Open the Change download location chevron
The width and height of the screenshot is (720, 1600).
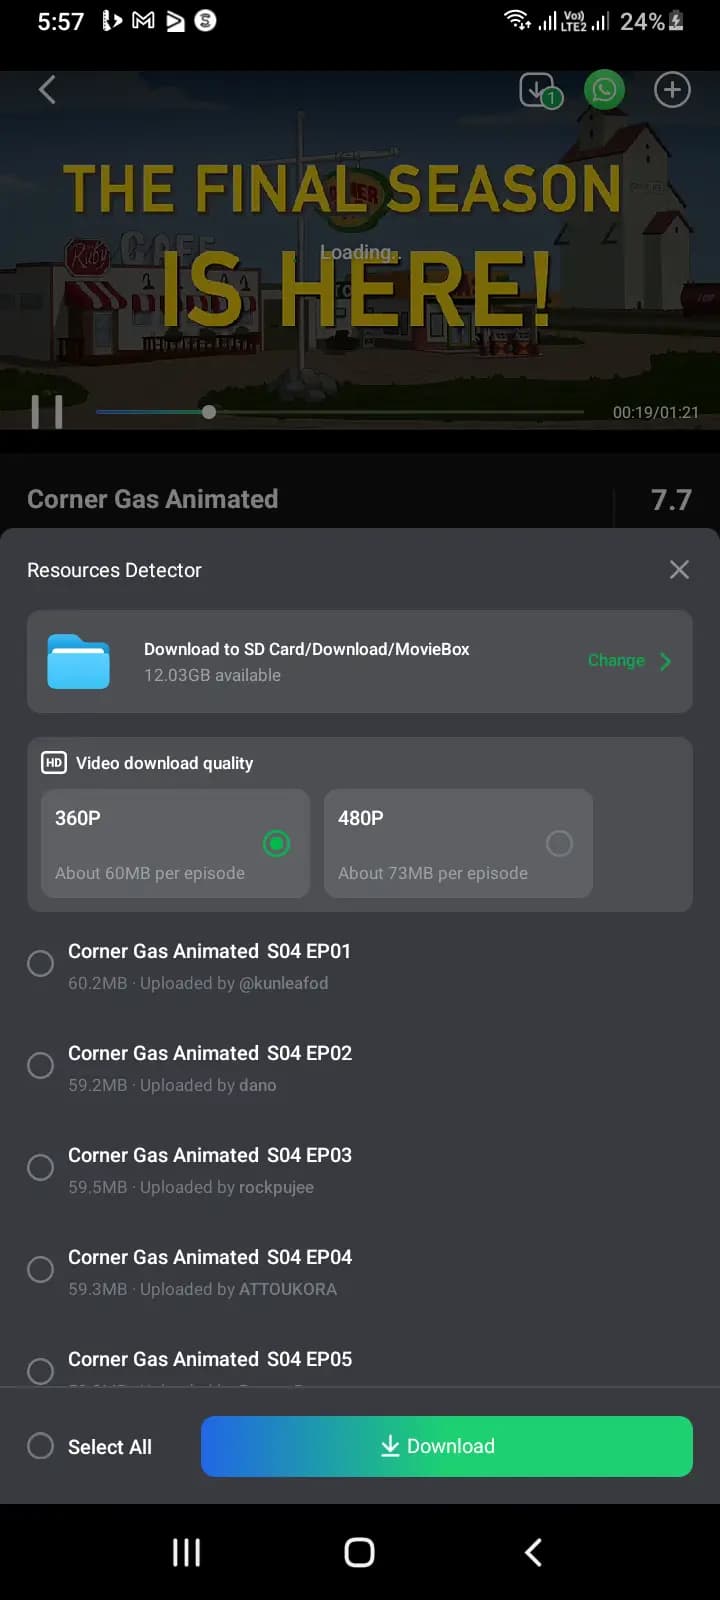coord(666,661)
